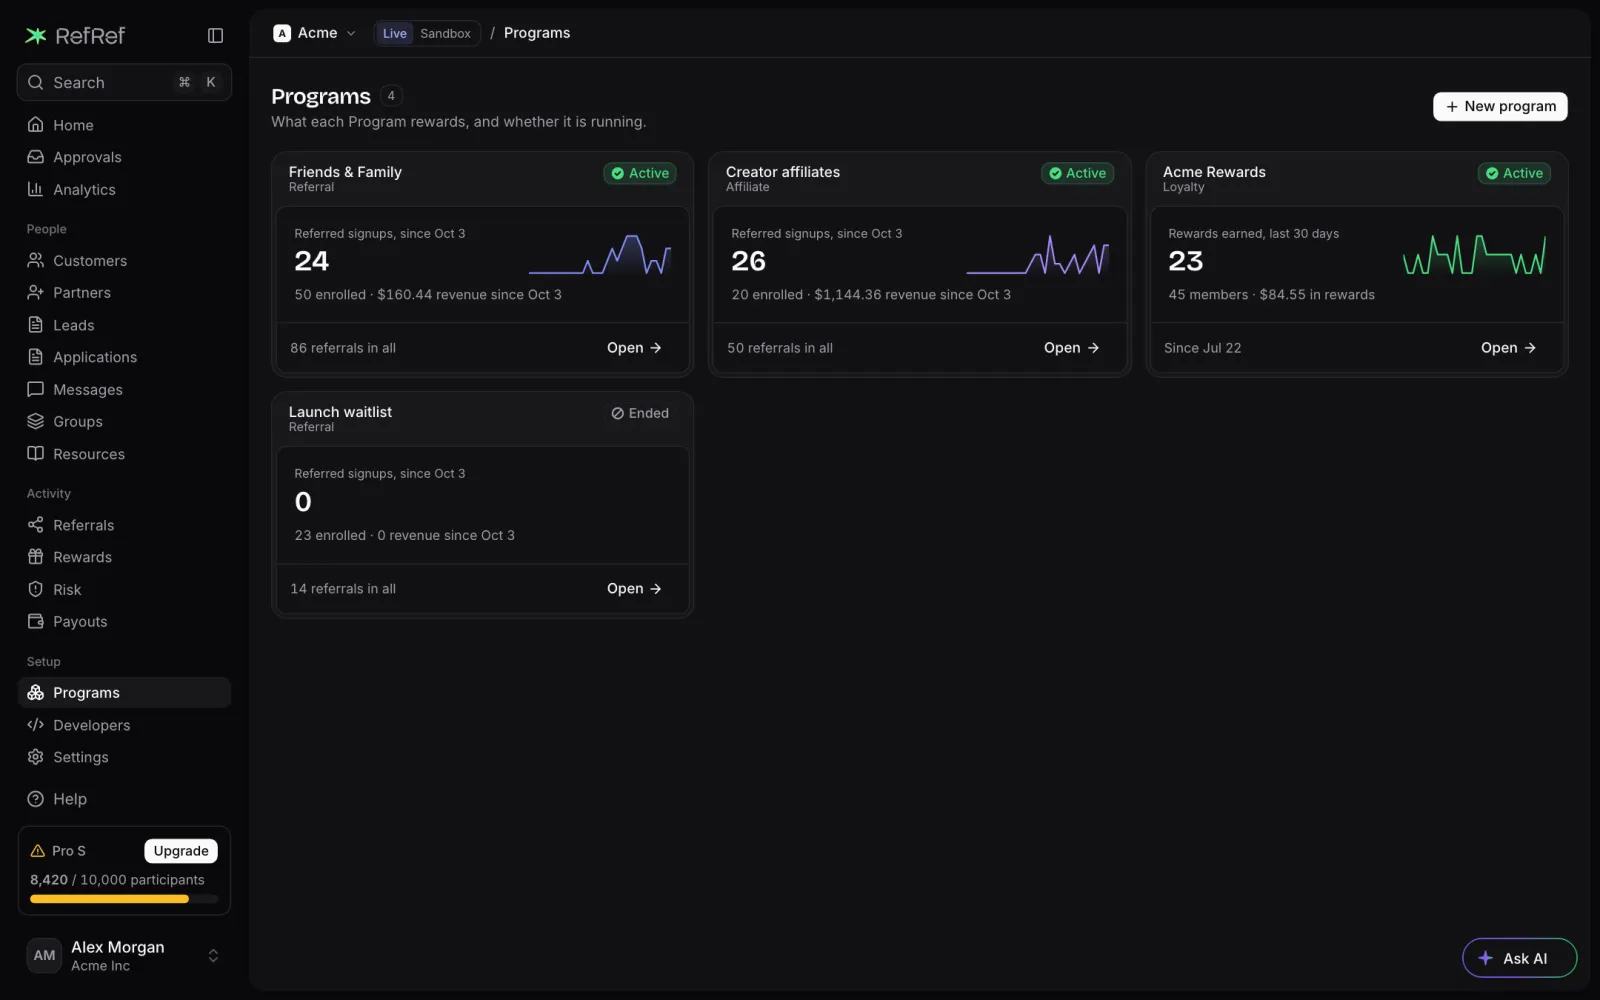Image resolution: width=1600 pixels, height=1000 pixels.
Task: Click the Payouts wallet icon
Action: tap(36, 621)
